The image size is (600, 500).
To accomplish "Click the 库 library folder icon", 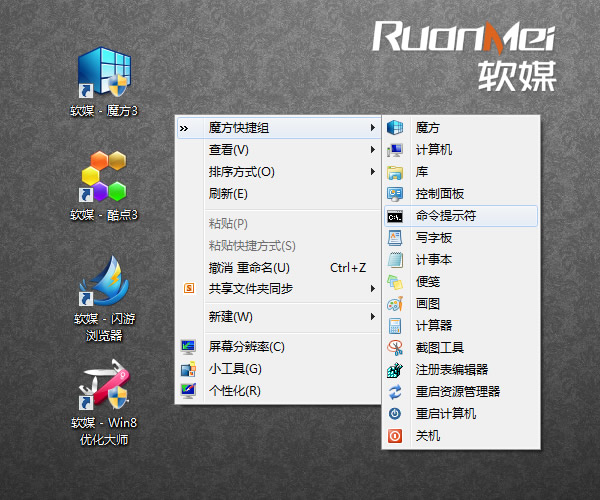I will click(x=395, y=172).
